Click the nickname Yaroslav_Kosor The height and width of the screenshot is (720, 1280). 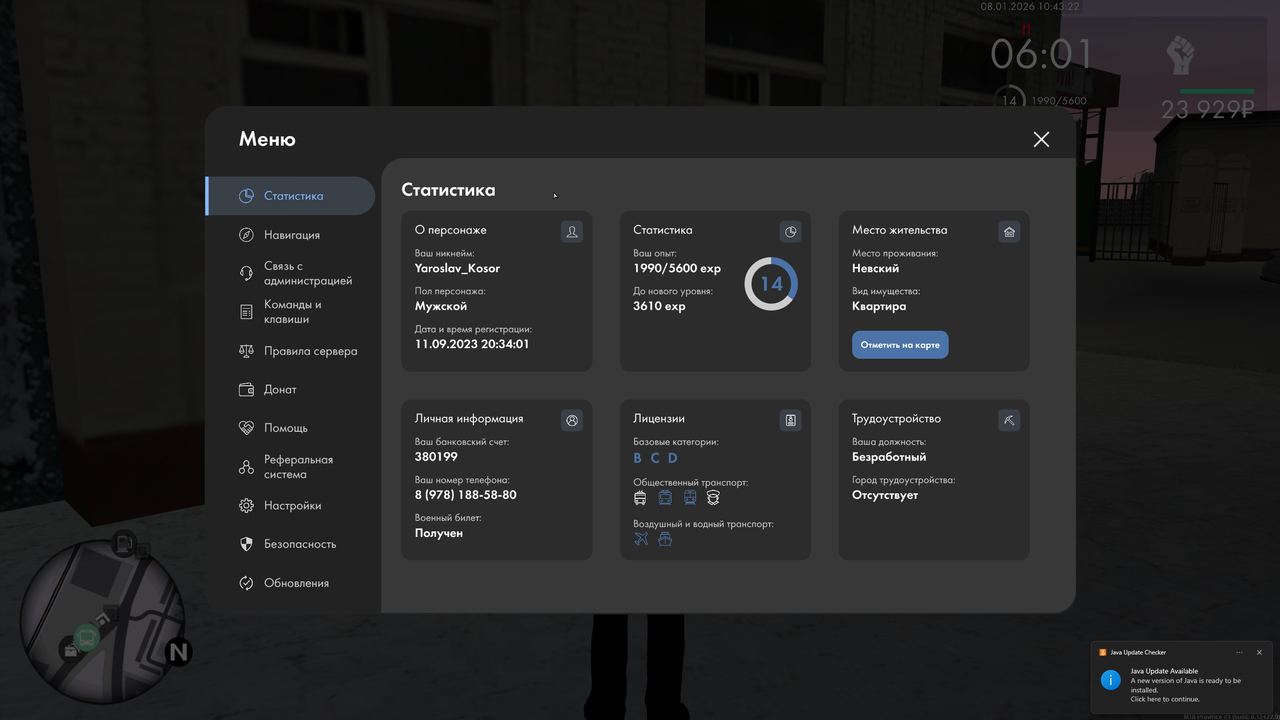click(457, 268)
